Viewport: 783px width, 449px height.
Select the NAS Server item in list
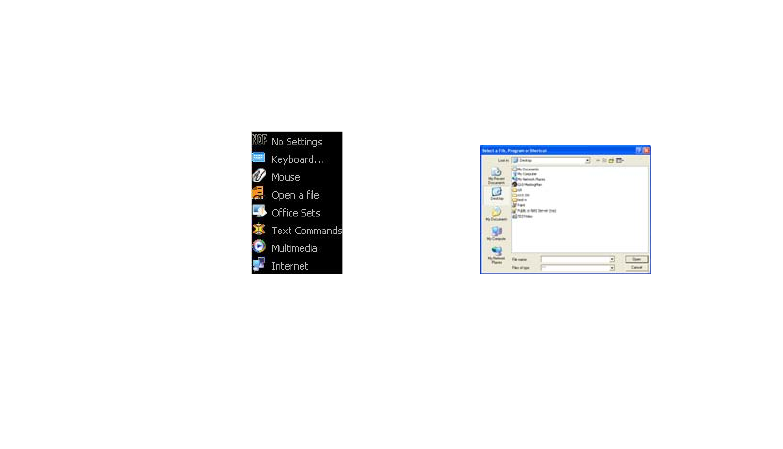click(534, 211)
